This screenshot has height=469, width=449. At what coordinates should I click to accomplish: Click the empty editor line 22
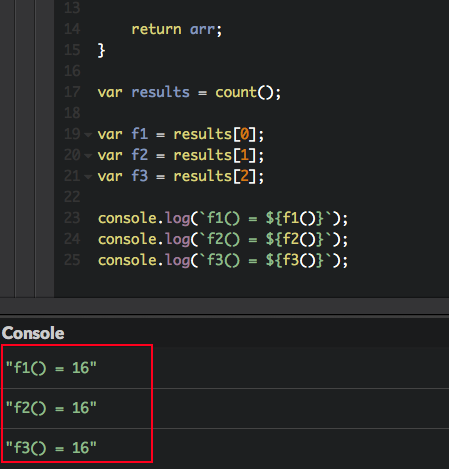251,197
